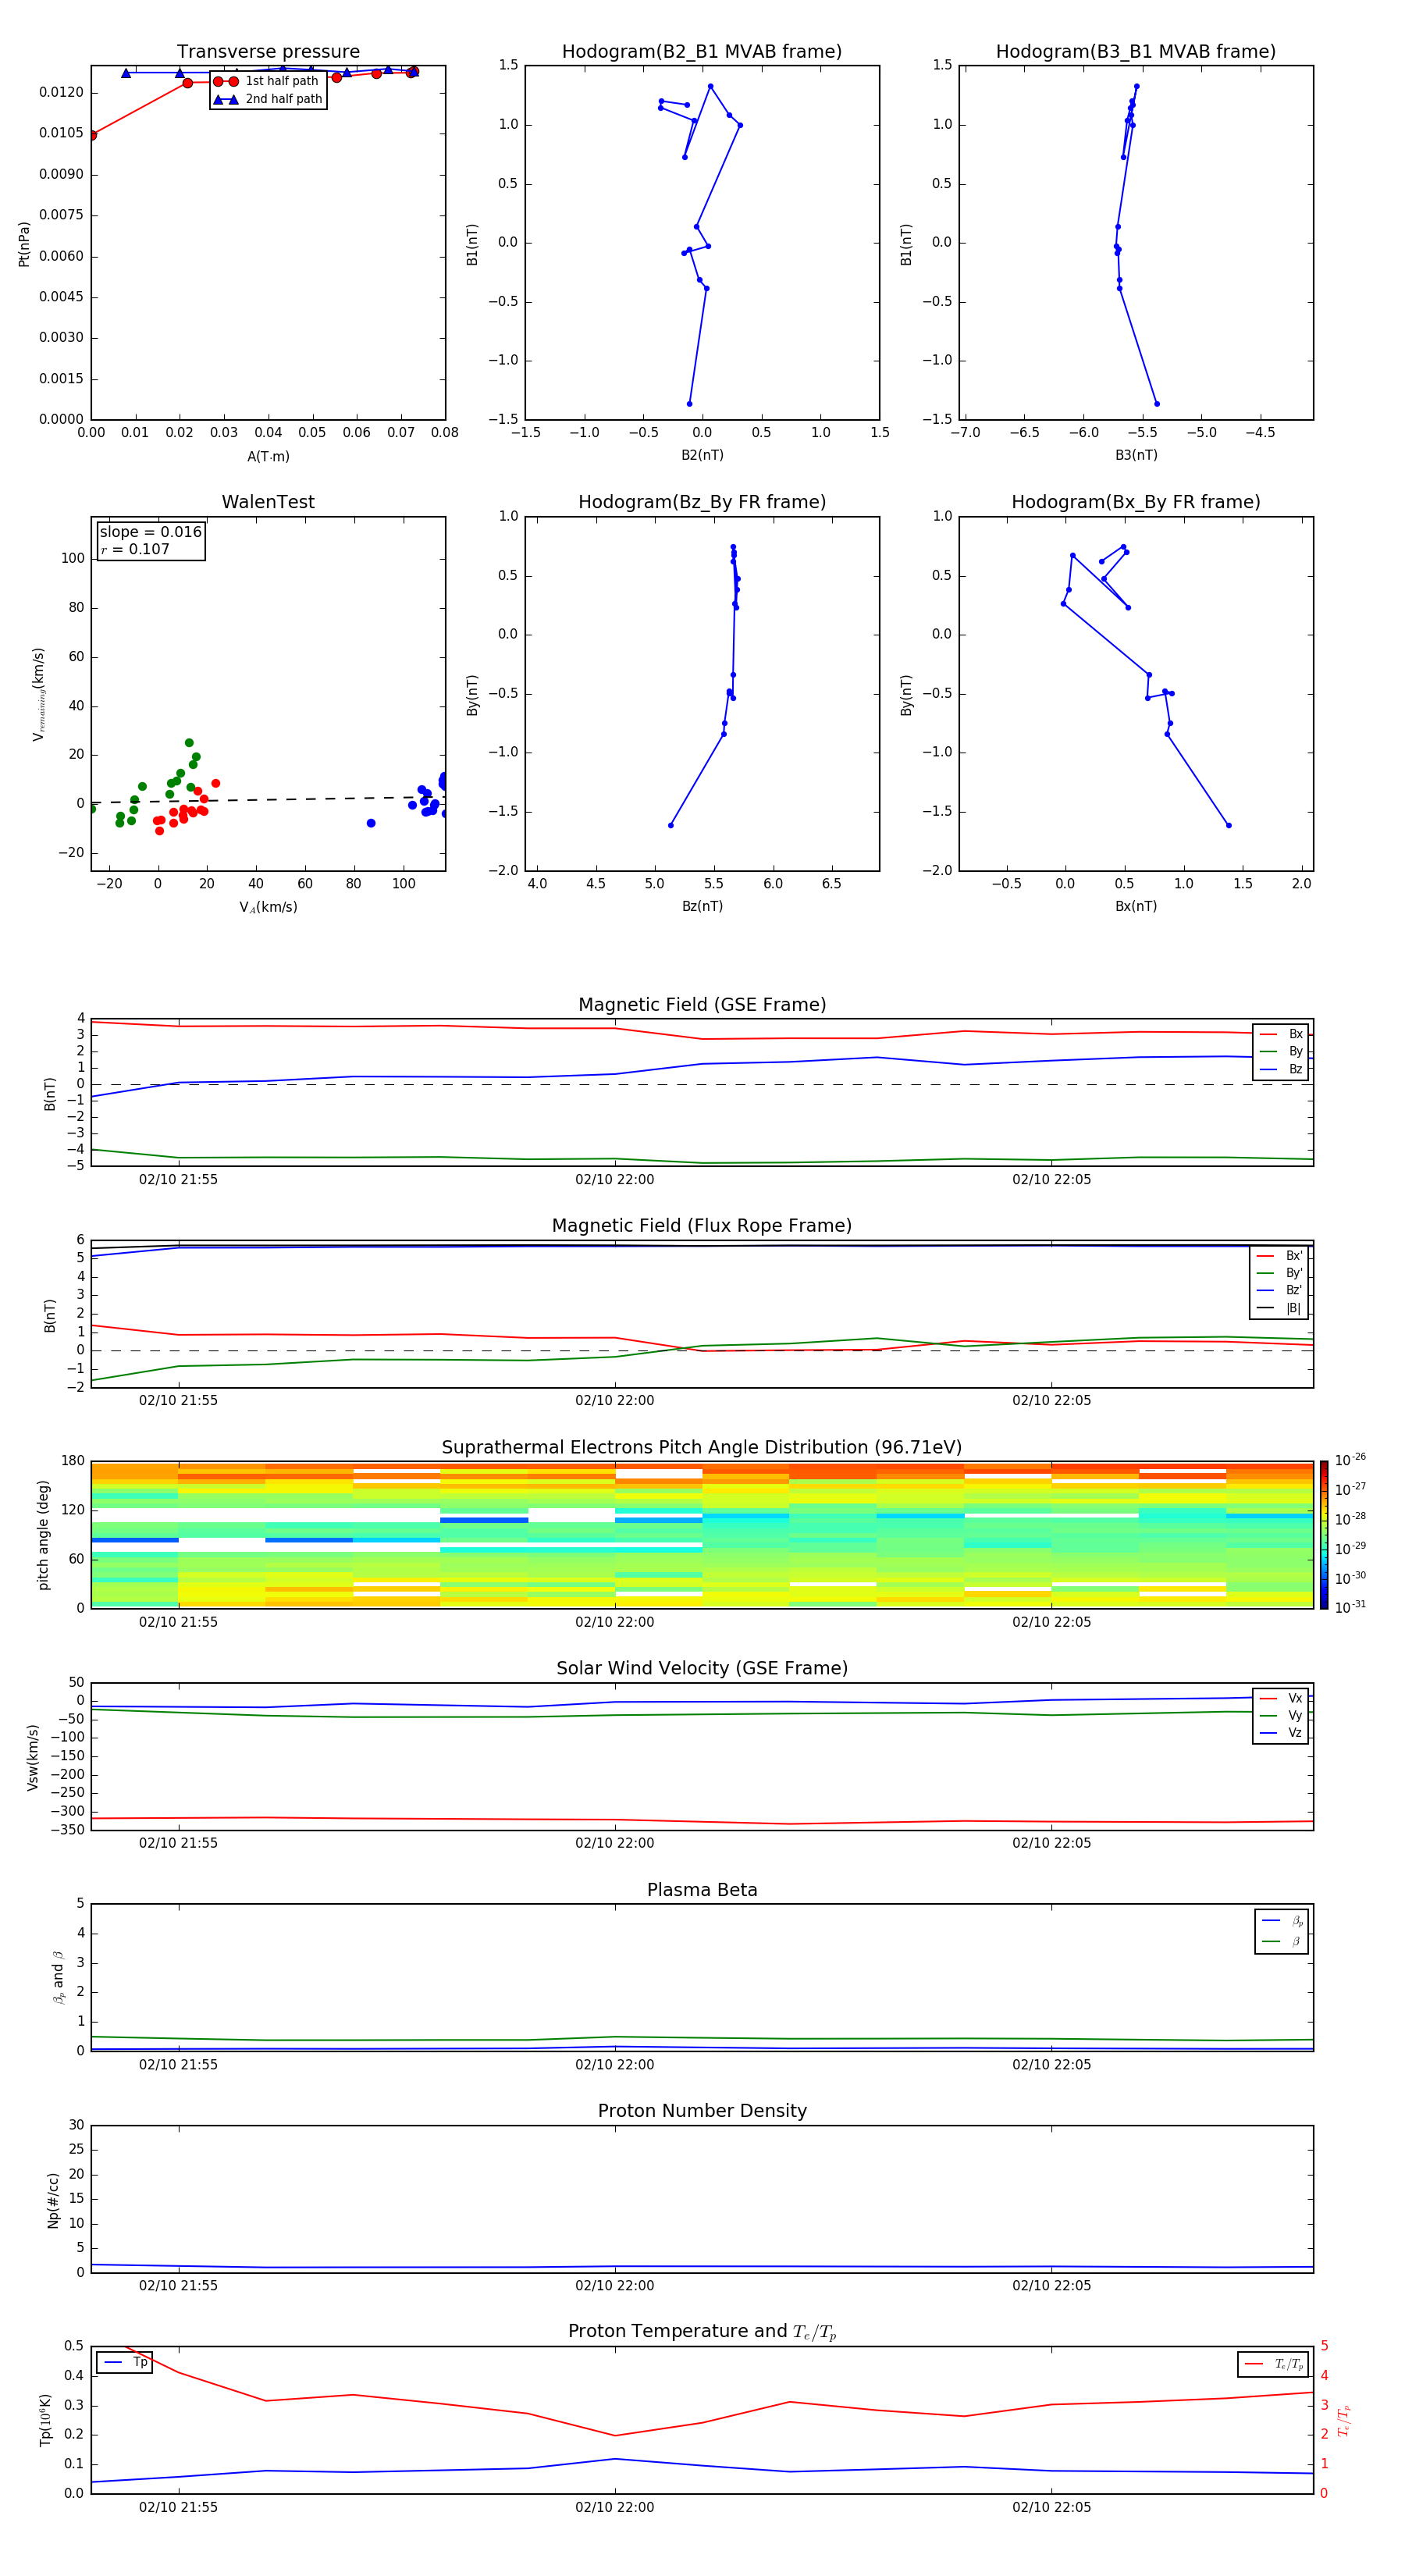Click the "Solar Wind Velocity (GSE Frame)" title
The height and width of the screenshot is (2576, 1405).
702,1669
